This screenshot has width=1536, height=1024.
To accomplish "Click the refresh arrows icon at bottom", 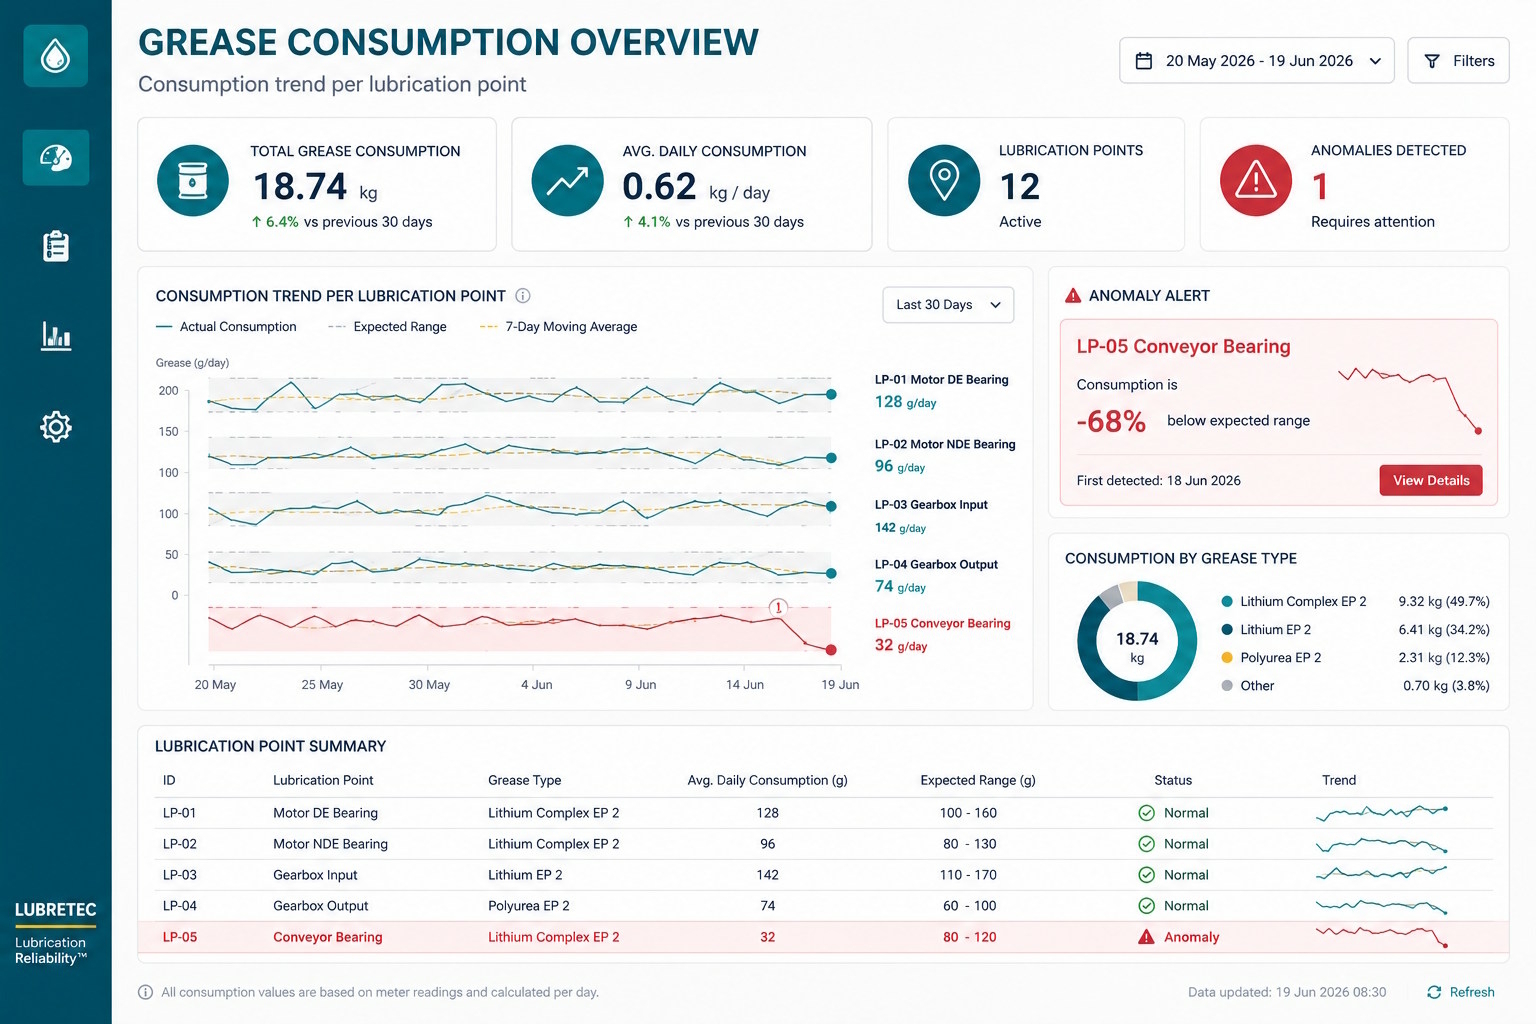I will pyautogui.click(x=1434, y=992).
